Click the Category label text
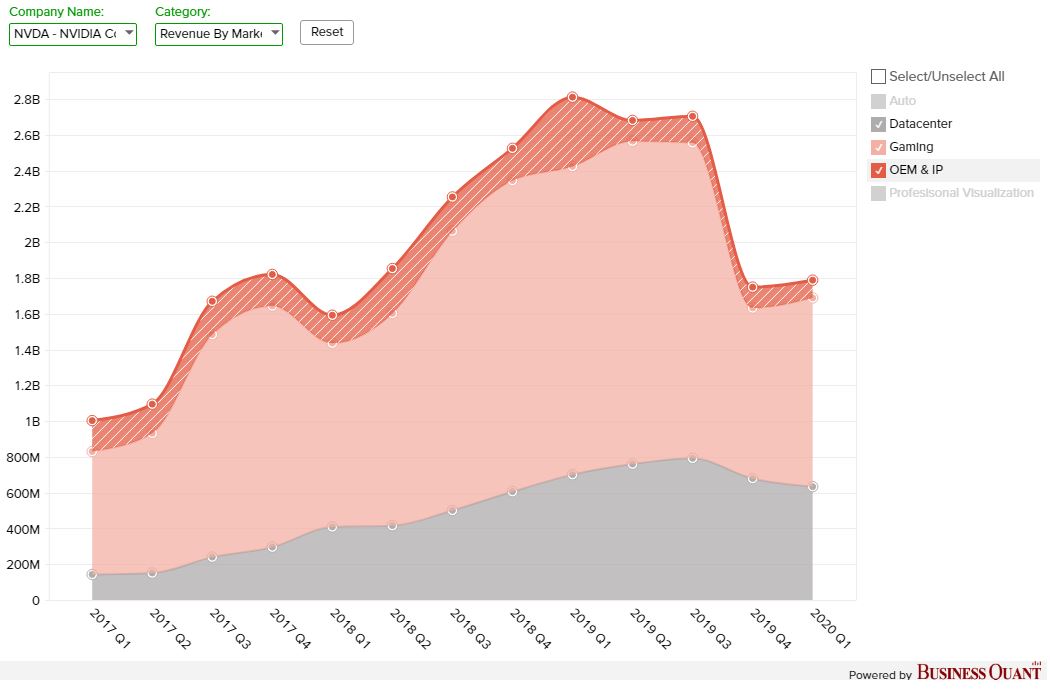 [182, 11]
